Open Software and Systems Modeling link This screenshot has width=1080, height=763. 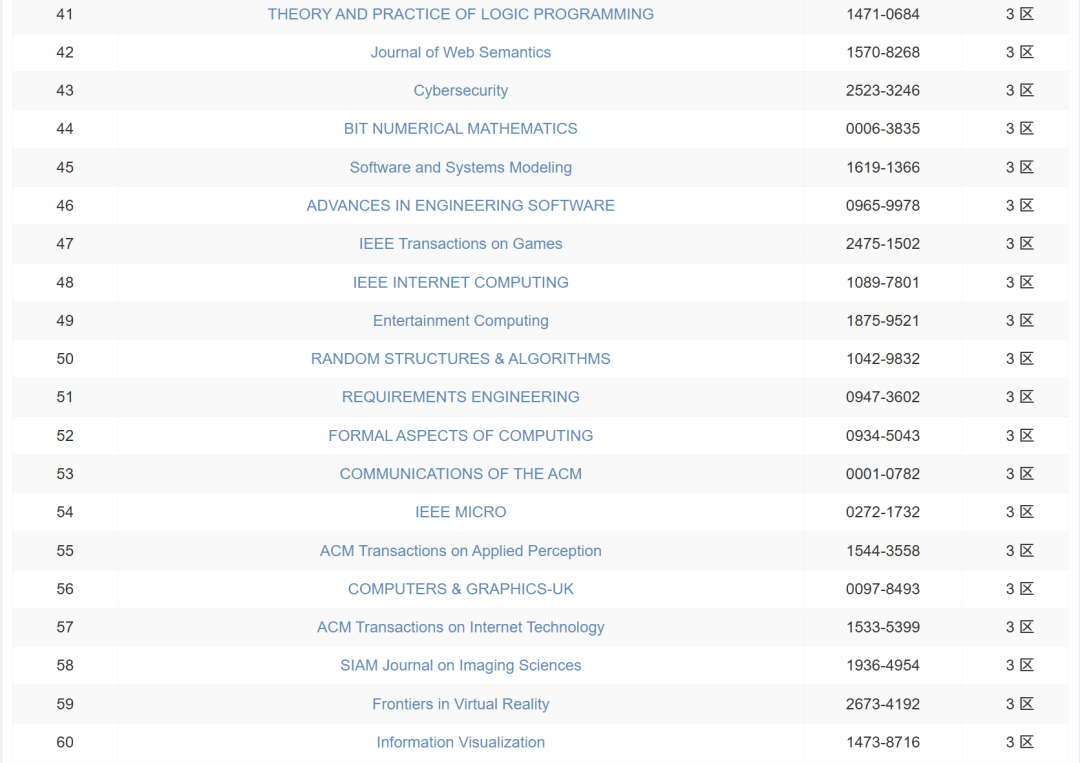point(460,167)
